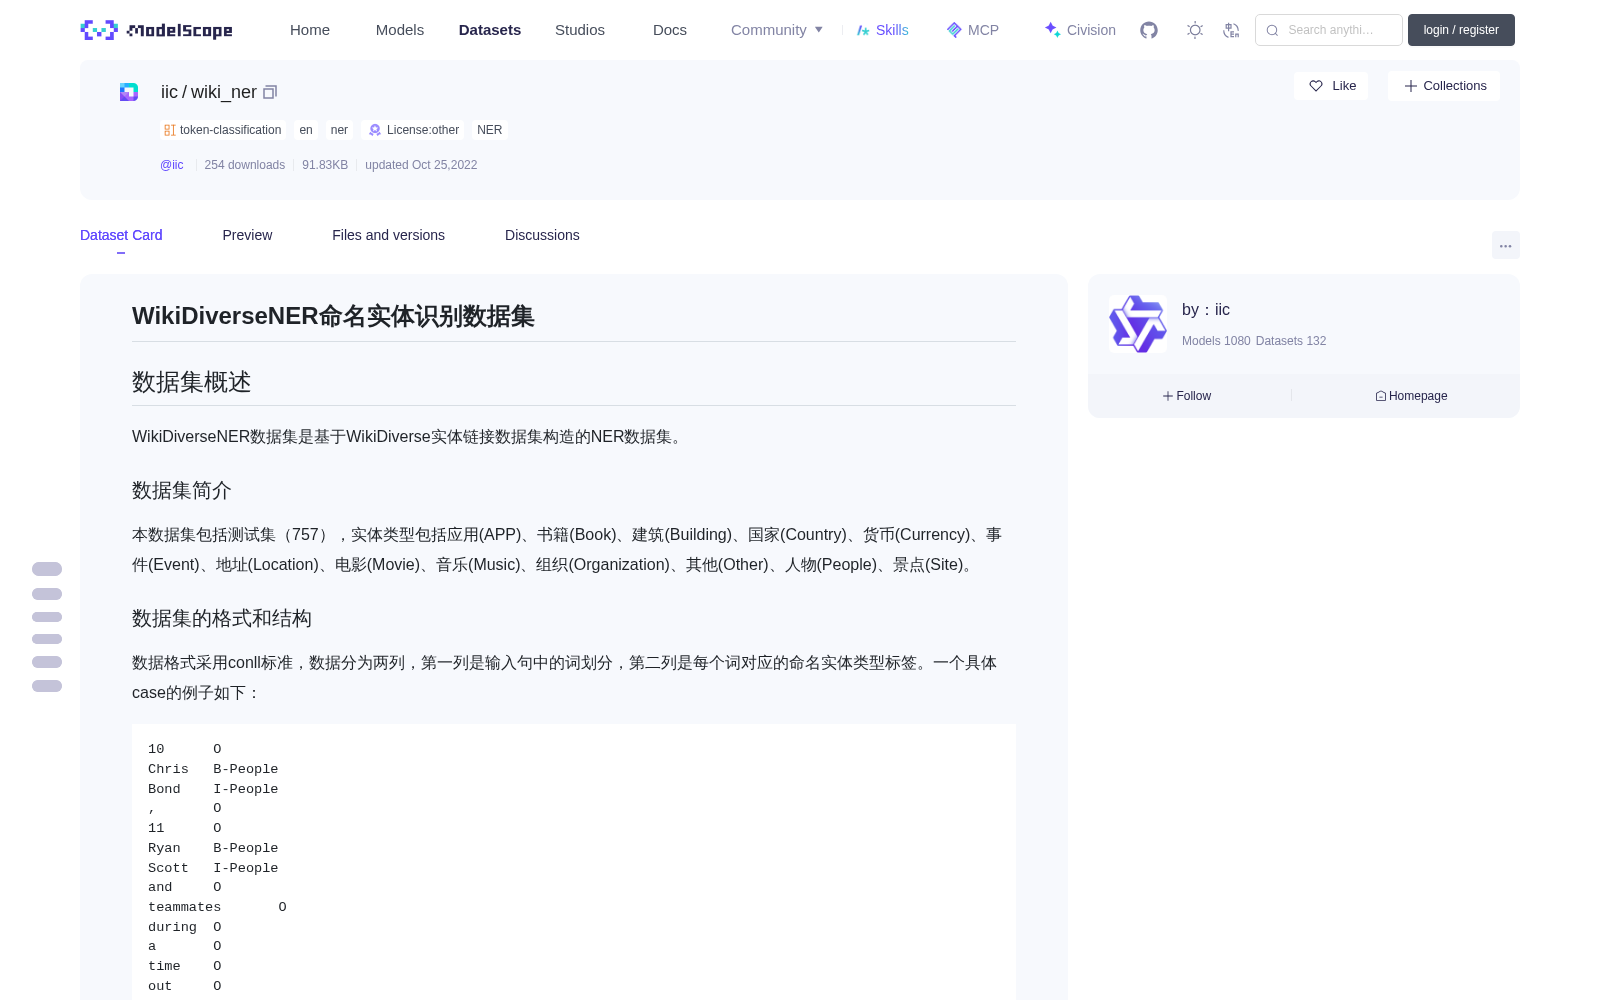This screenshot has height=1000, width=1600.
Task: Click the Skills sparkle icon
Action: point(863,30)
